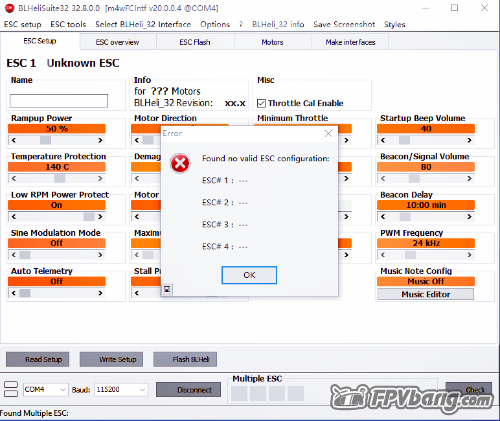Open the ESC setup menu
Viewport: 500px width, 421px height.
(x=23, y=24)
